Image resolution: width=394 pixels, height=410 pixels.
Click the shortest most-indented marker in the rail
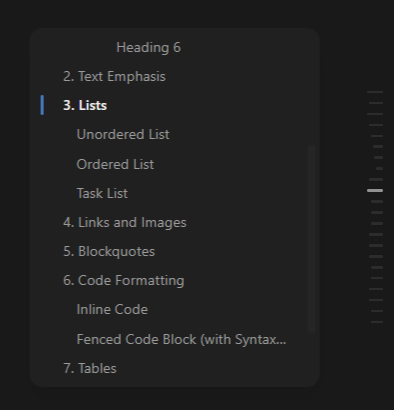(x=380, y=168)
